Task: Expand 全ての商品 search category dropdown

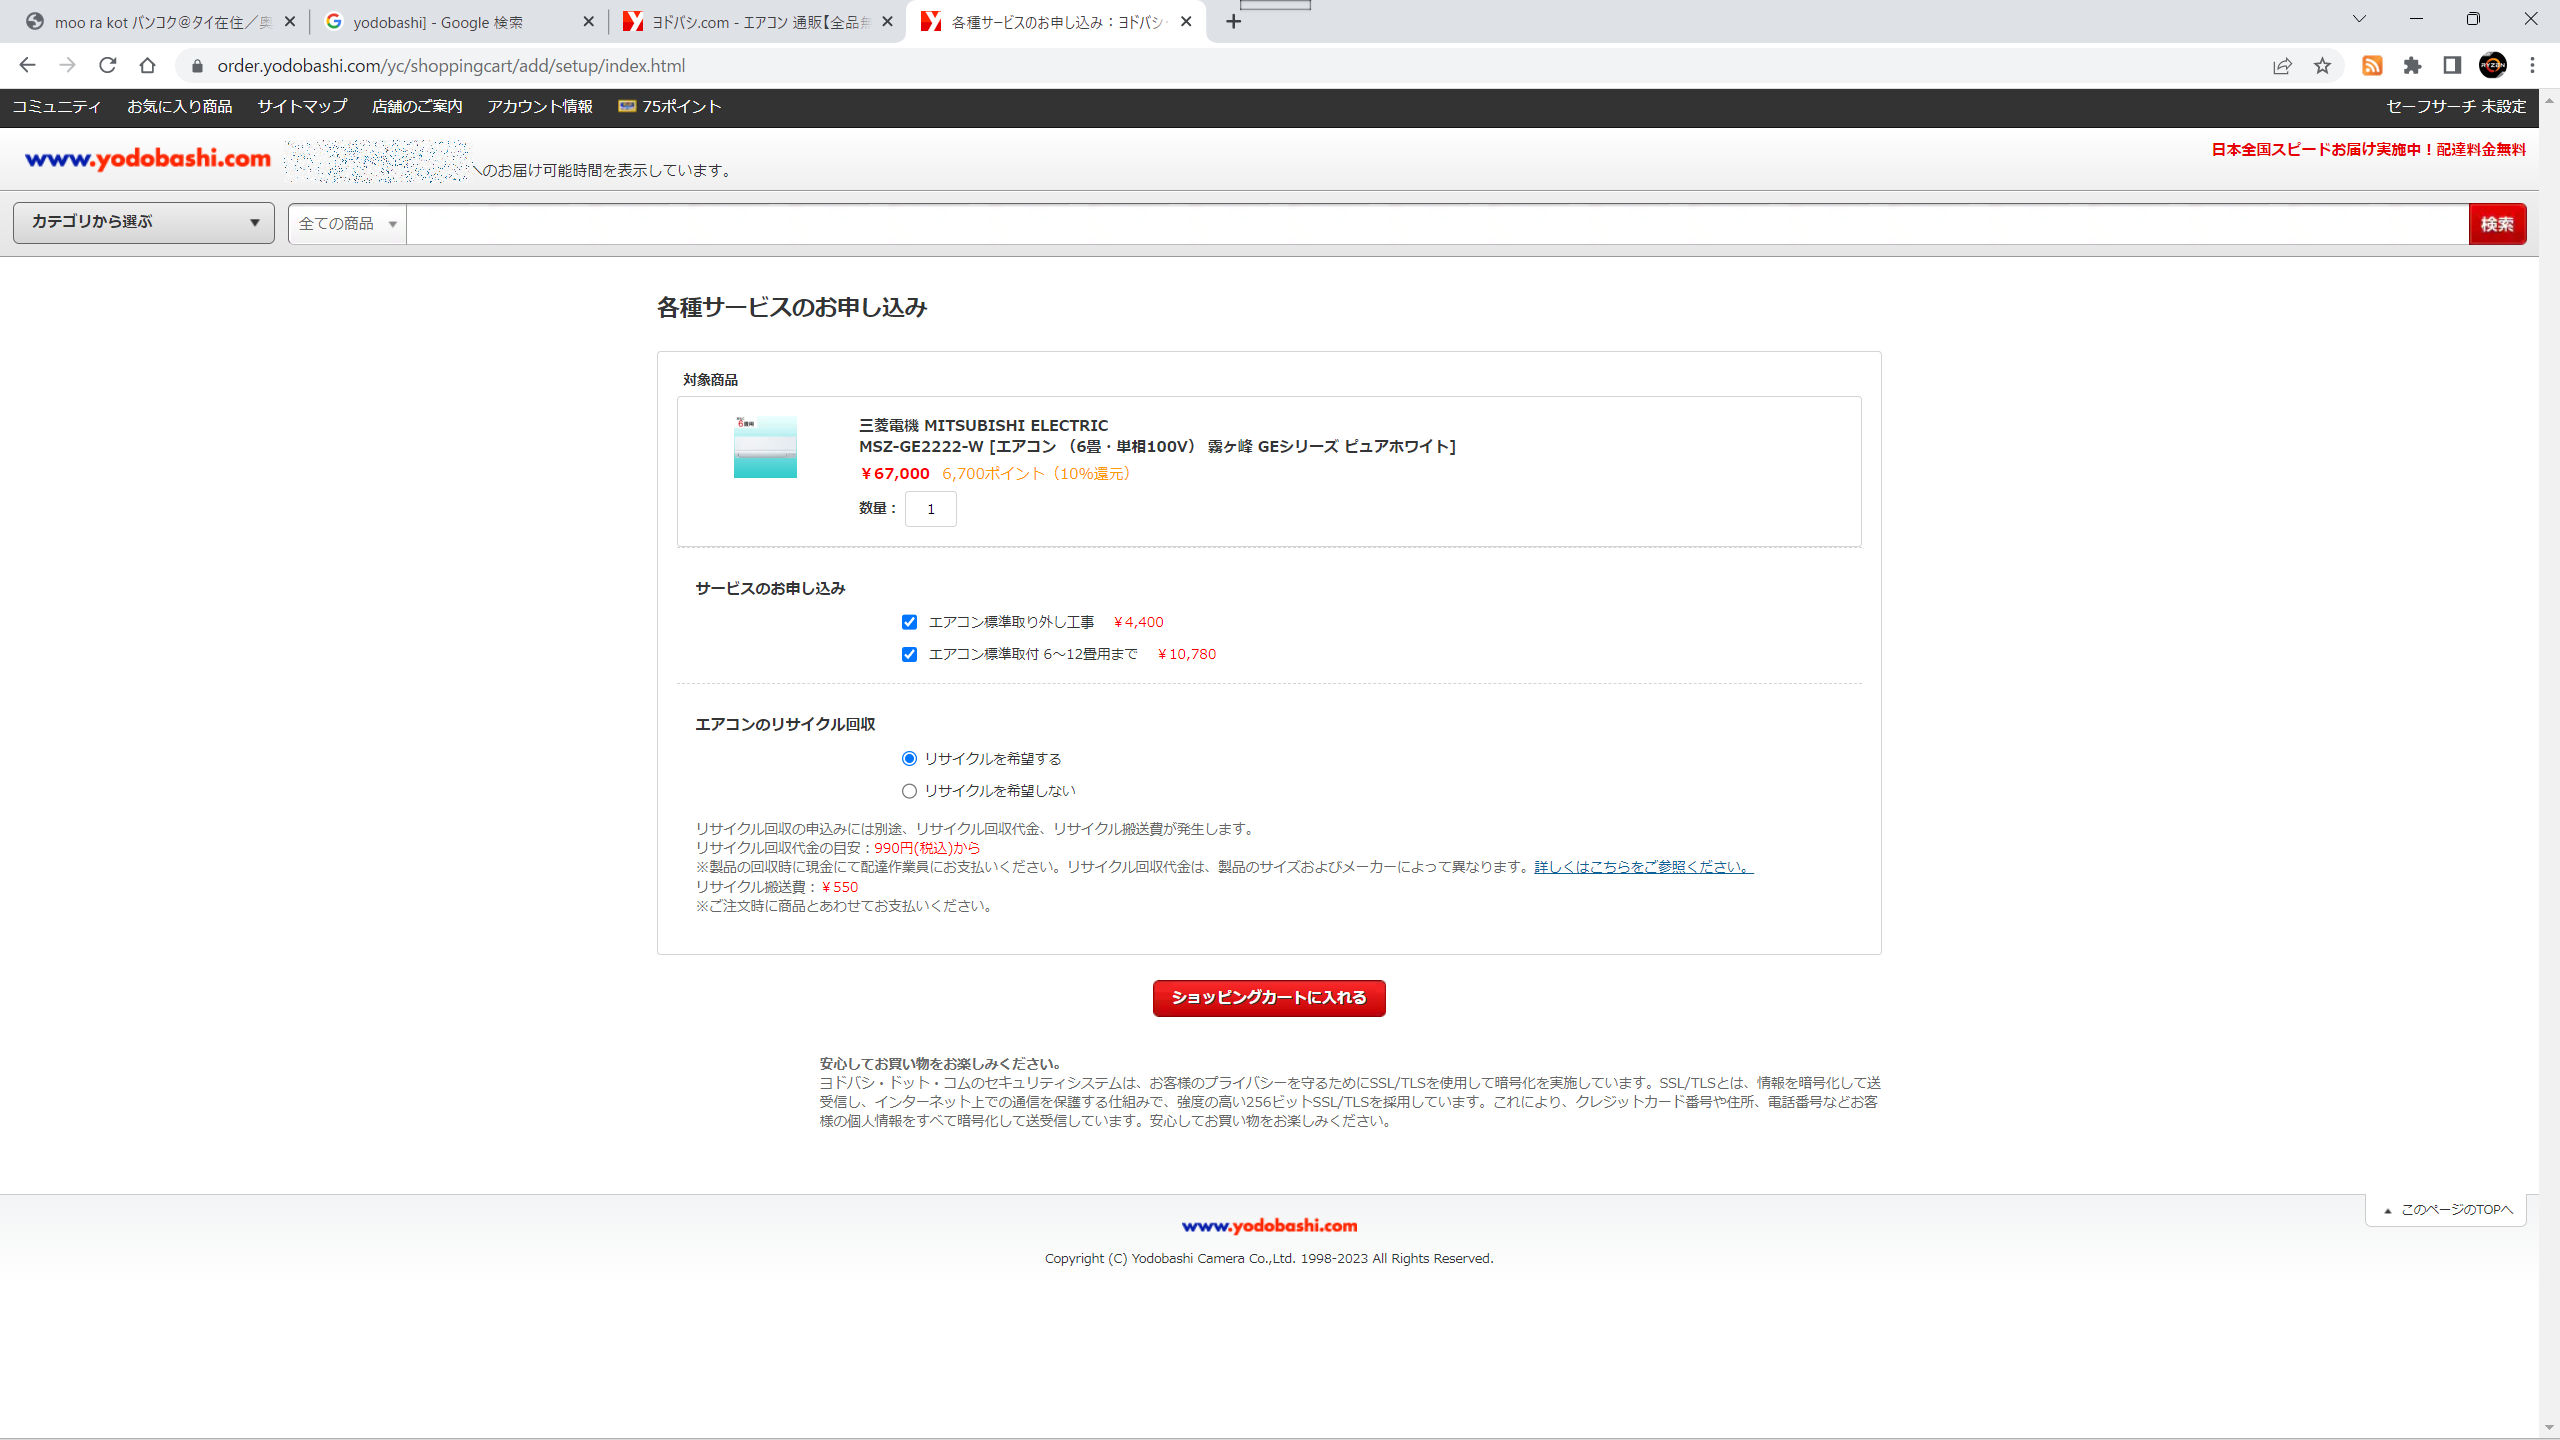Action: click(x=348, y=223)
